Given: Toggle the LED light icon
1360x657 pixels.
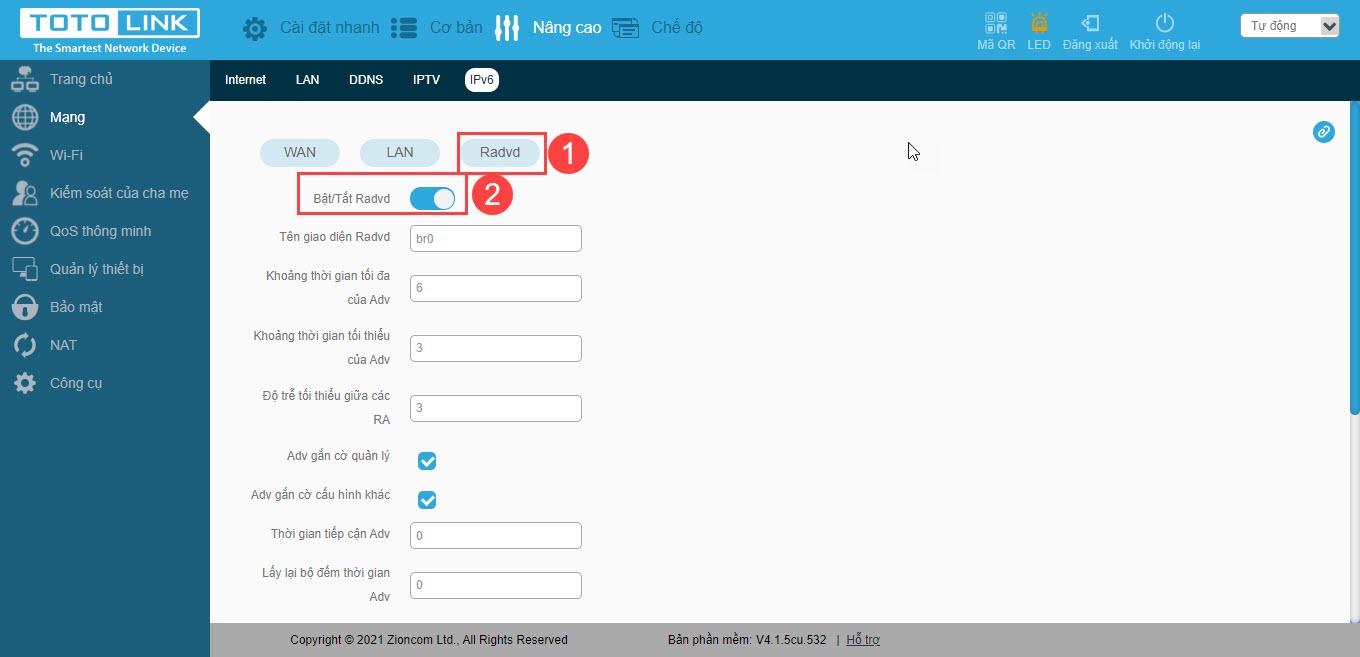Looking at the screenshot, I should pyautogui.click(x=1039, y=23).
